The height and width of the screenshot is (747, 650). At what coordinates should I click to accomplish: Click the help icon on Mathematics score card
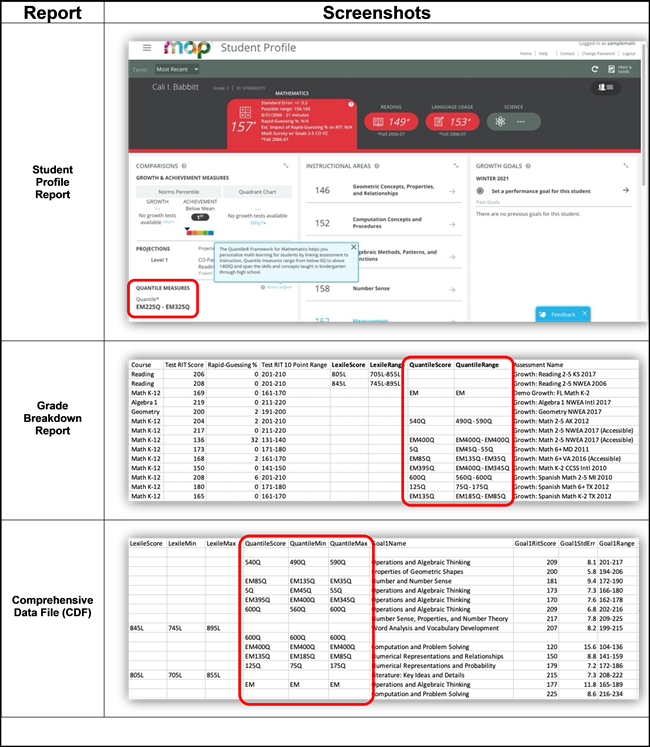pos(351,104)
